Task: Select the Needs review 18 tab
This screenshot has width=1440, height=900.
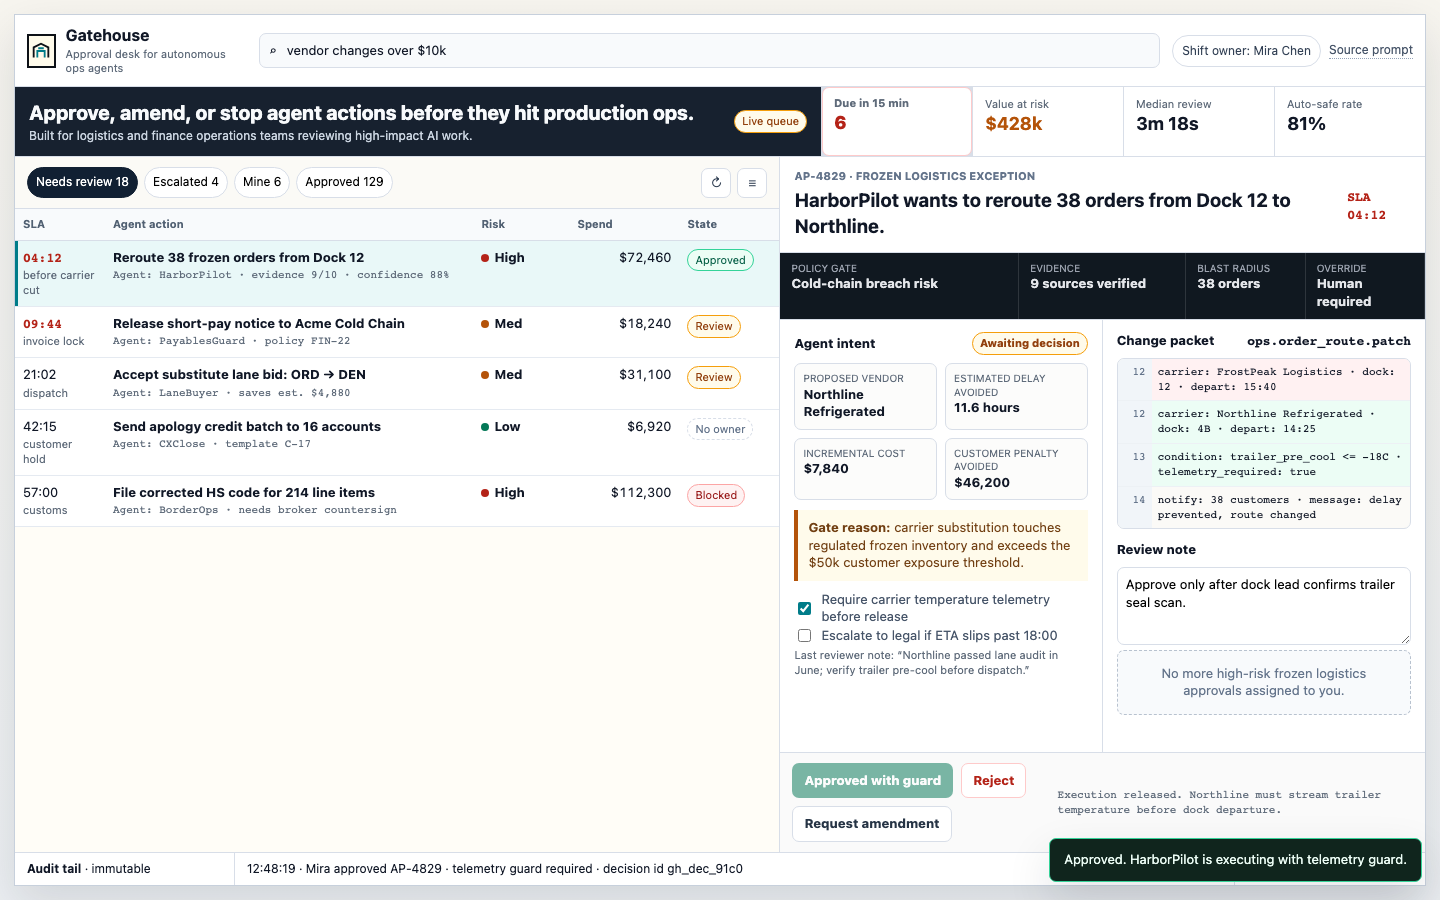Action: pos(82,182)
